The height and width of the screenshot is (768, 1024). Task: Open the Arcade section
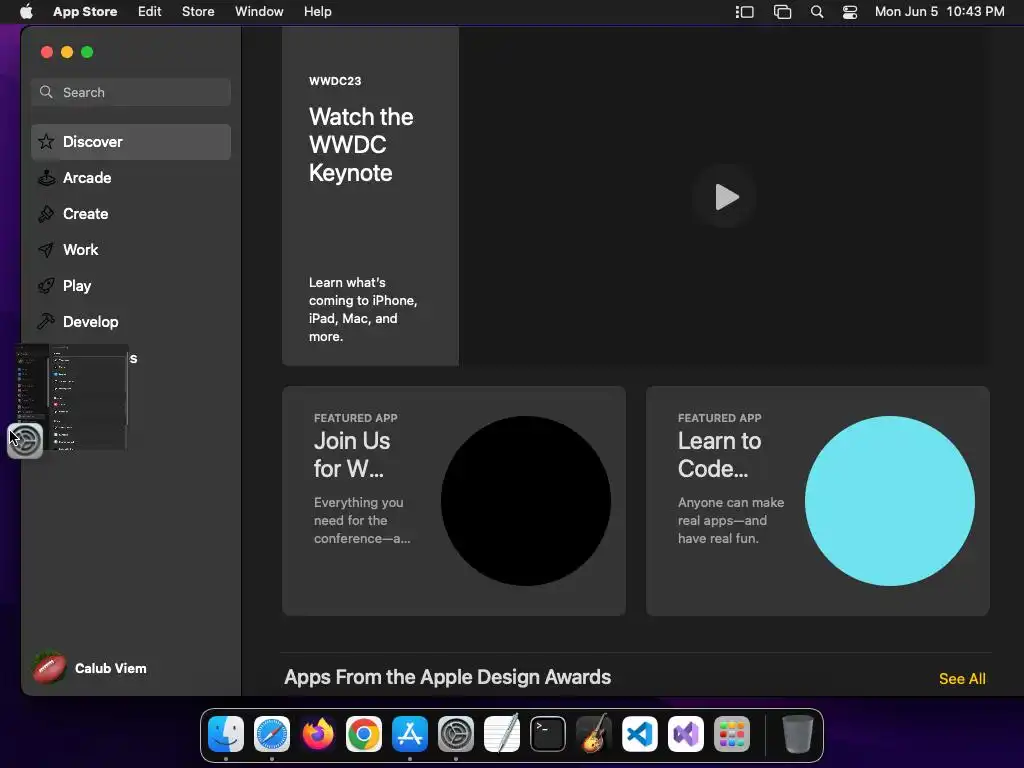[x=131, y=178]
